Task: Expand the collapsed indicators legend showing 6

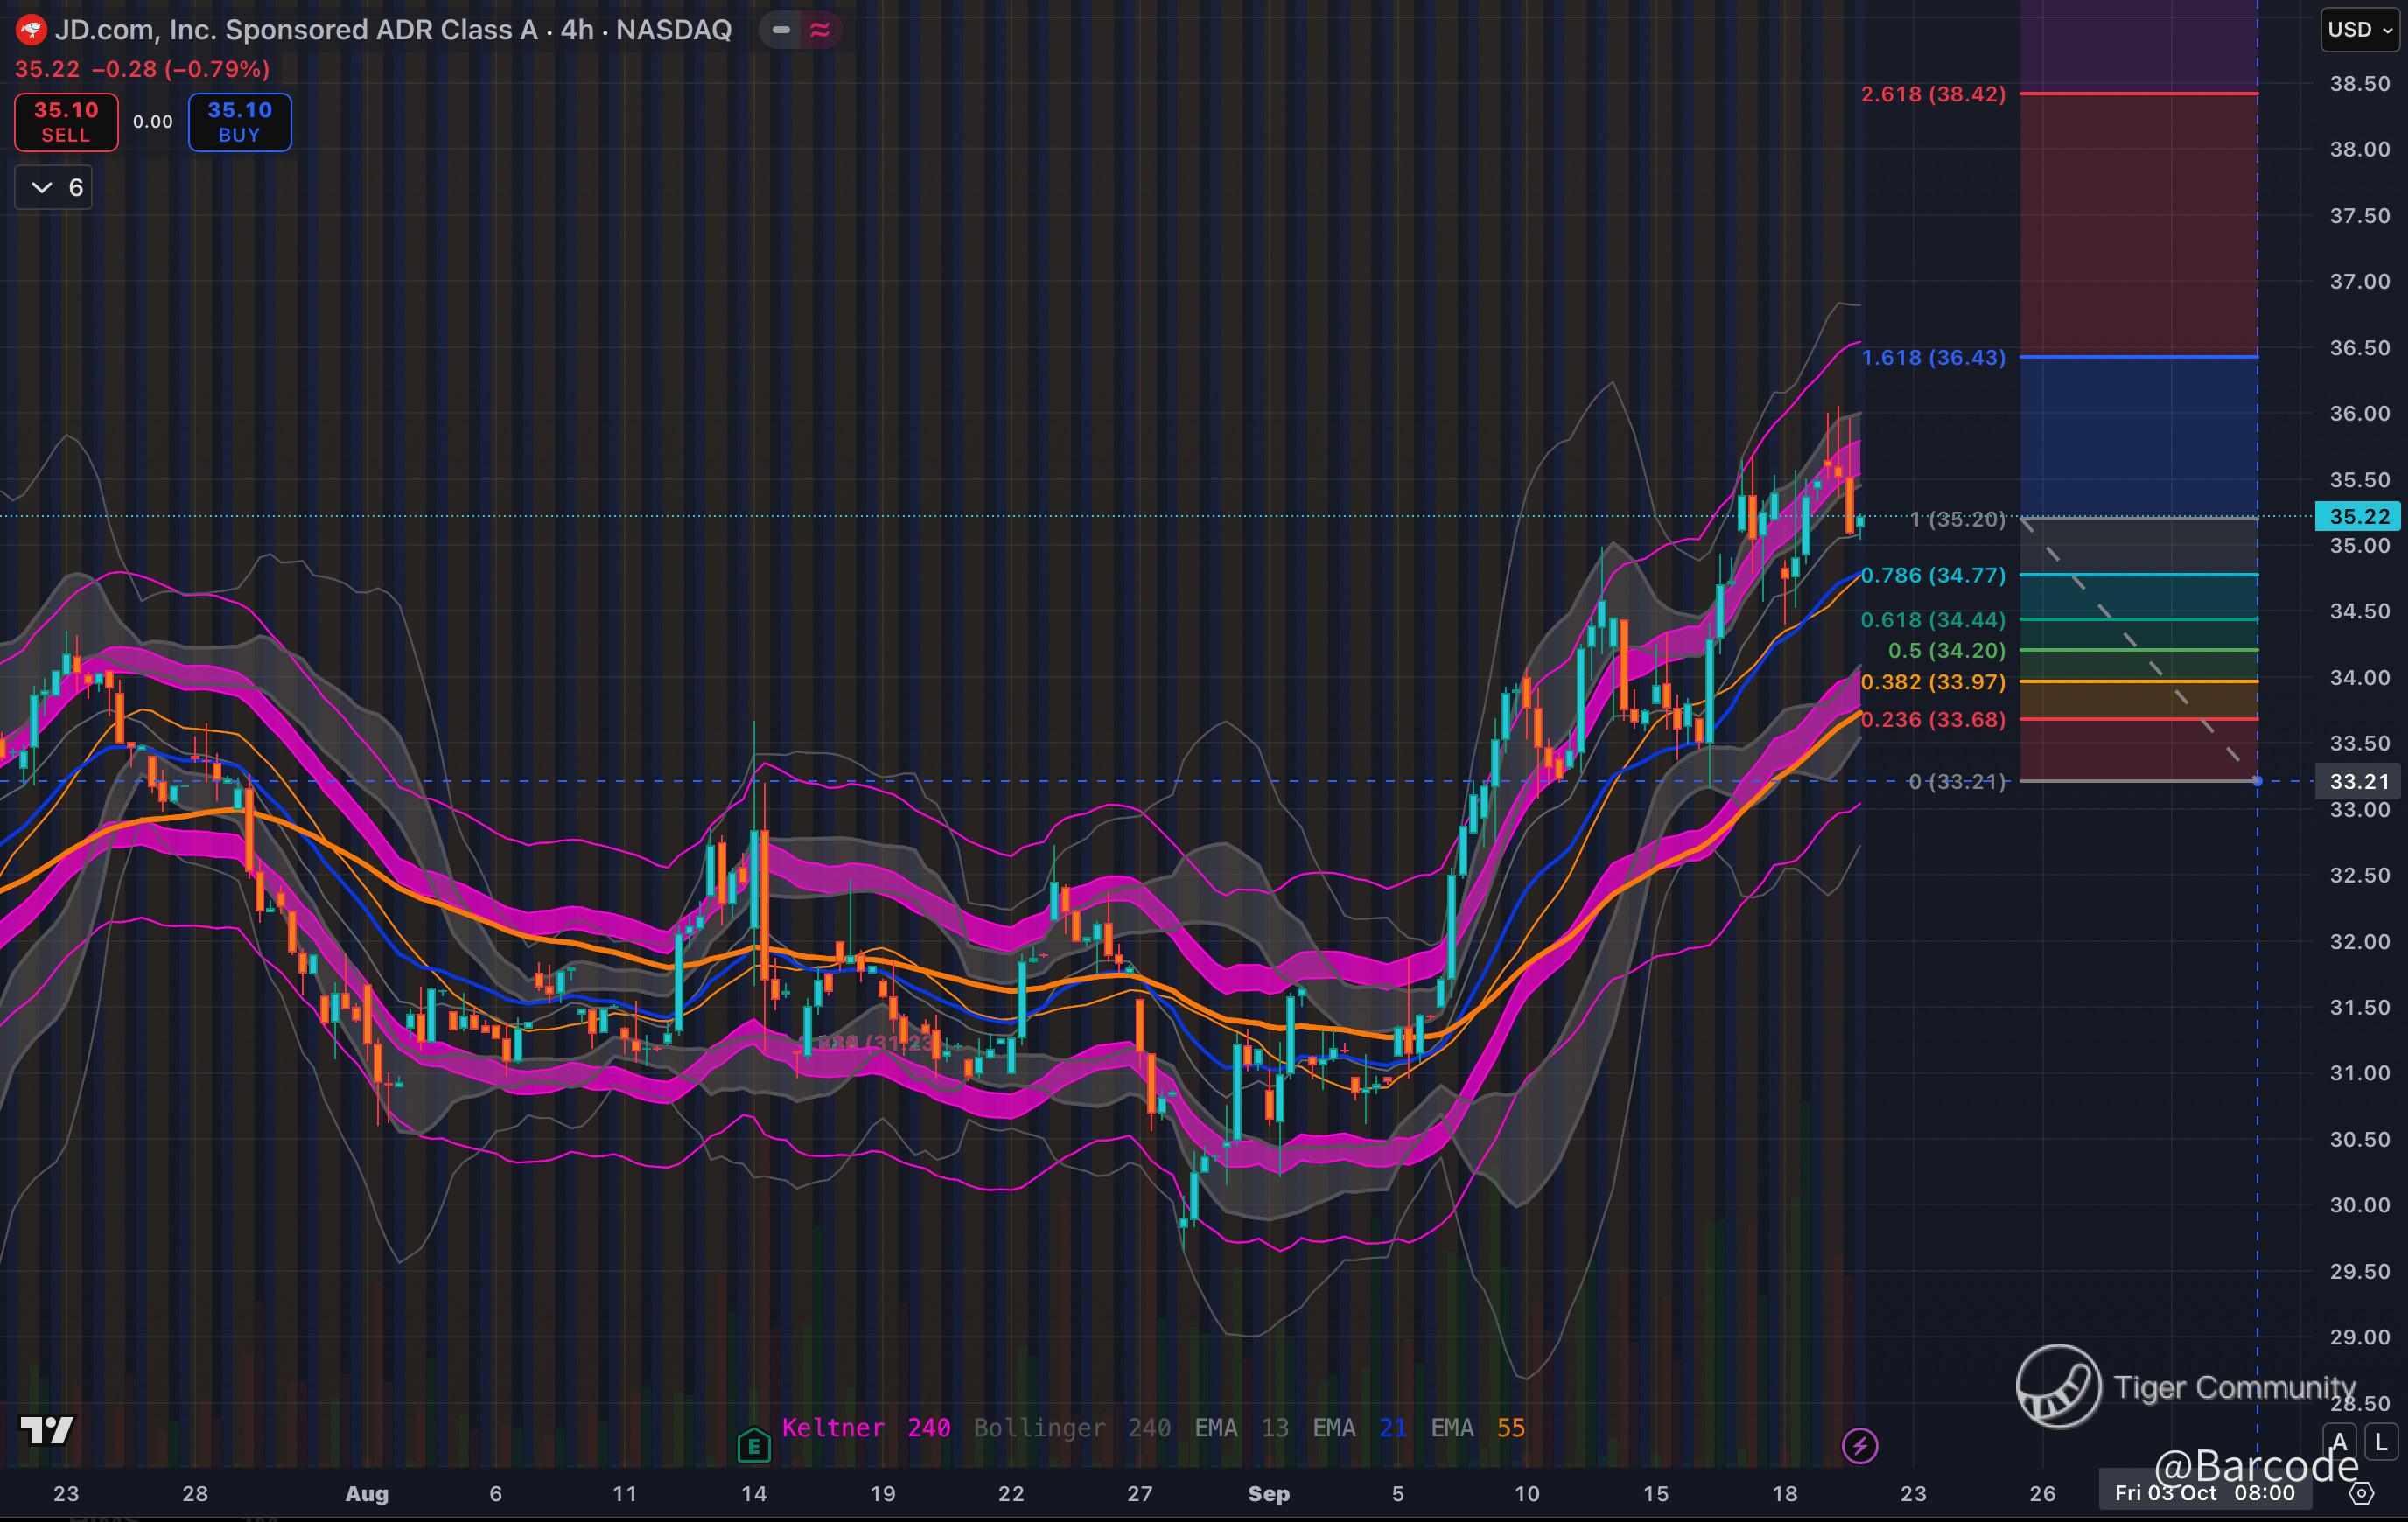Action: click(x=54, y=188)
